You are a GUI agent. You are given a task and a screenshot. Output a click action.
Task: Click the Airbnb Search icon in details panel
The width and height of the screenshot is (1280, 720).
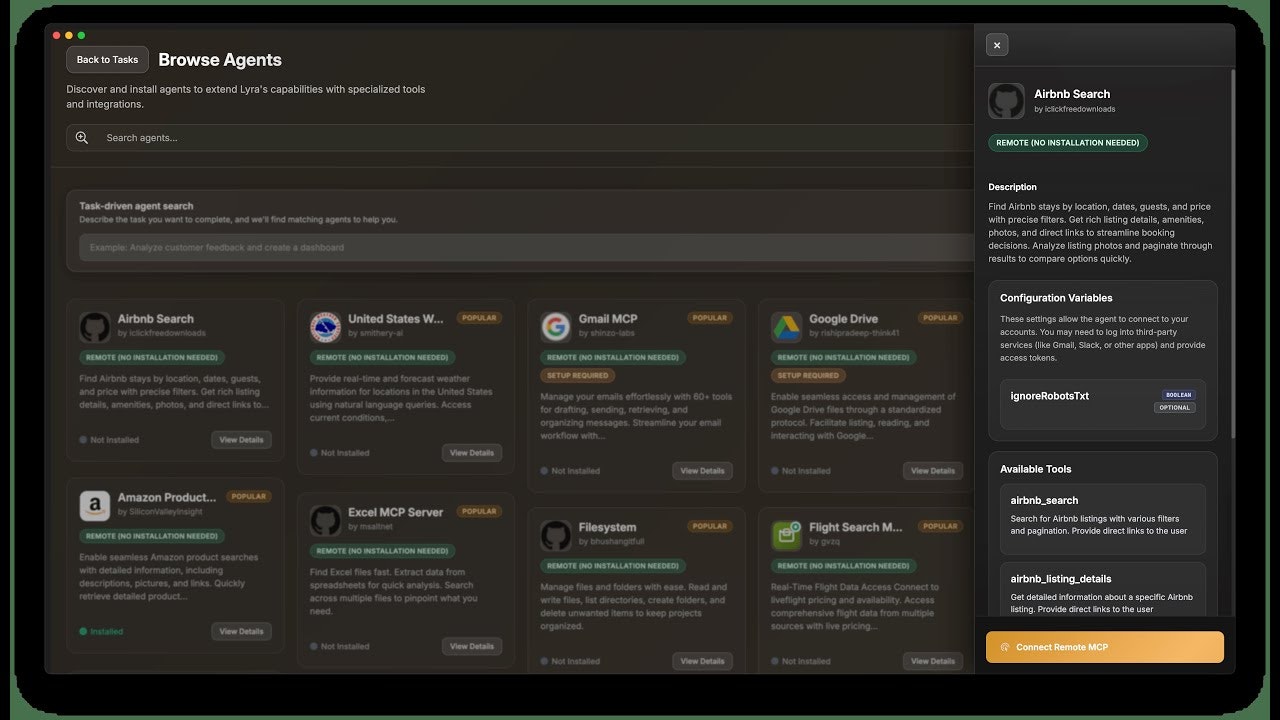coord(1007,101)
